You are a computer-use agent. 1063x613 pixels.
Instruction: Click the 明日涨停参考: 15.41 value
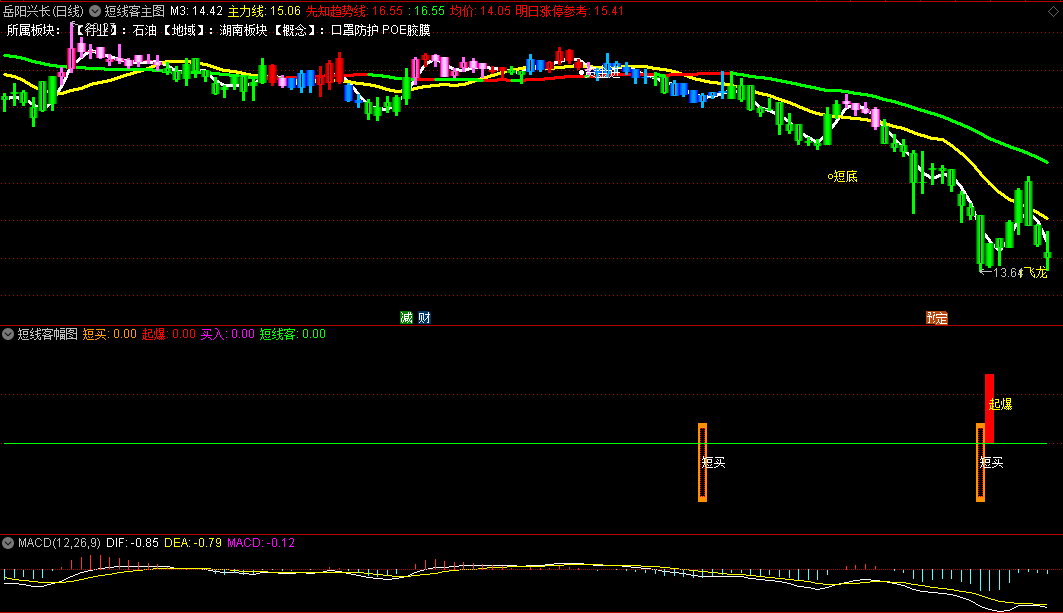[569, 11]
